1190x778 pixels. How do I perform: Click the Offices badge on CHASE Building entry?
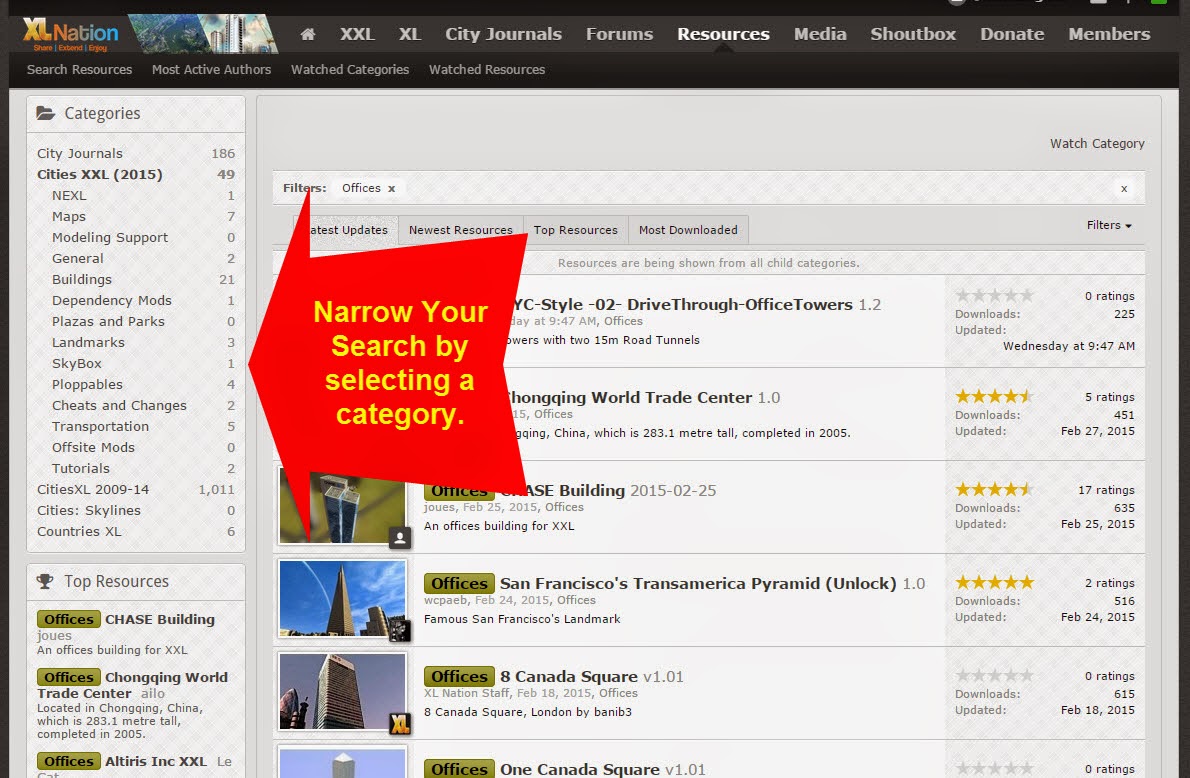[x=458, y=490]
